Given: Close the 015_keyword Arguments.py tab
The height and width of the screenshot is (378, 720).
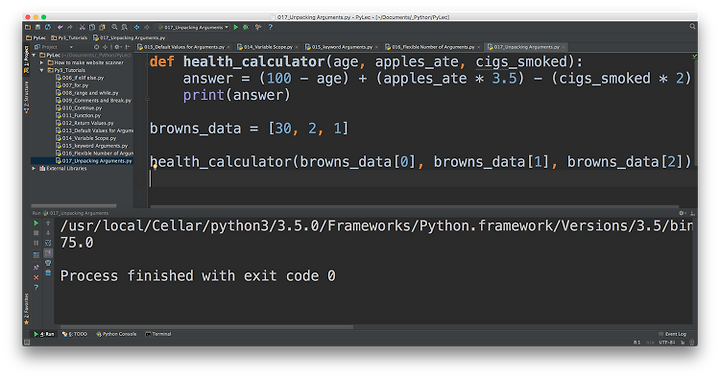Looking at the screenshot, I should coord(377,47).
